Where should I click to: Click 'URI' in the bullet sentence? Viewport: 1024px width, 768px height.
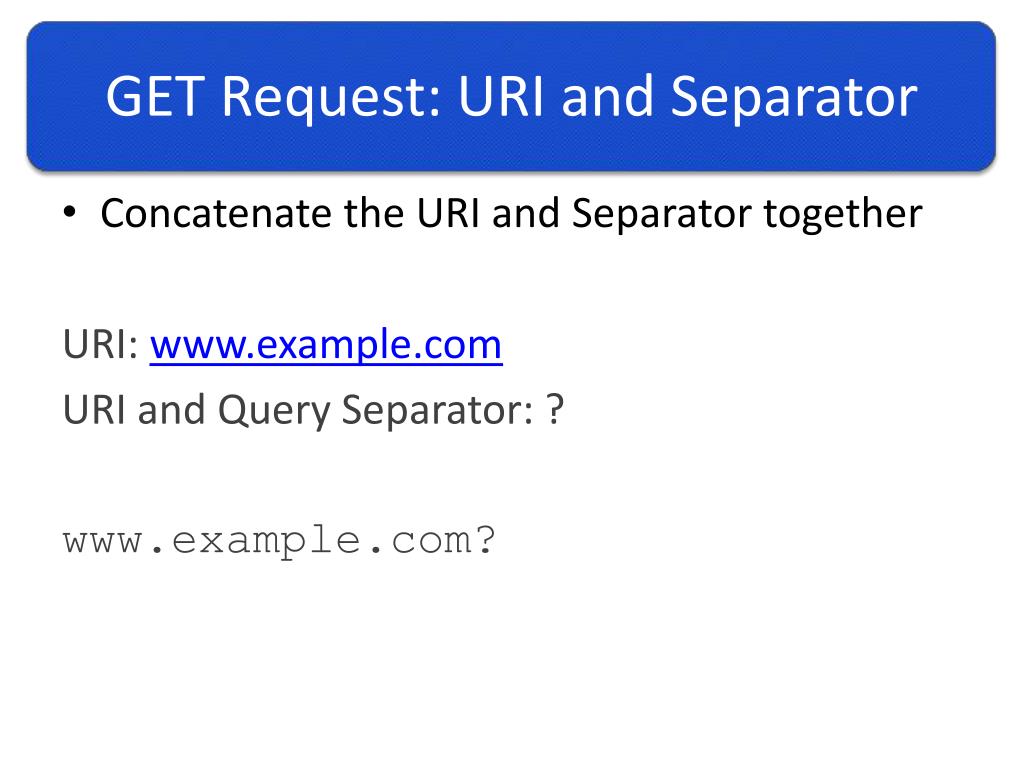click(448, 213)
